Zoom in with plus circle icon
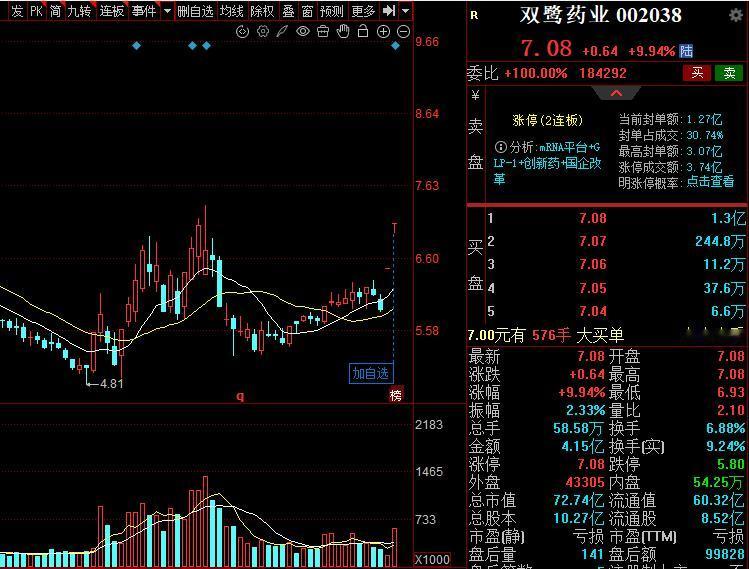This screenshot has width=749, height=569. coord(383,32)
